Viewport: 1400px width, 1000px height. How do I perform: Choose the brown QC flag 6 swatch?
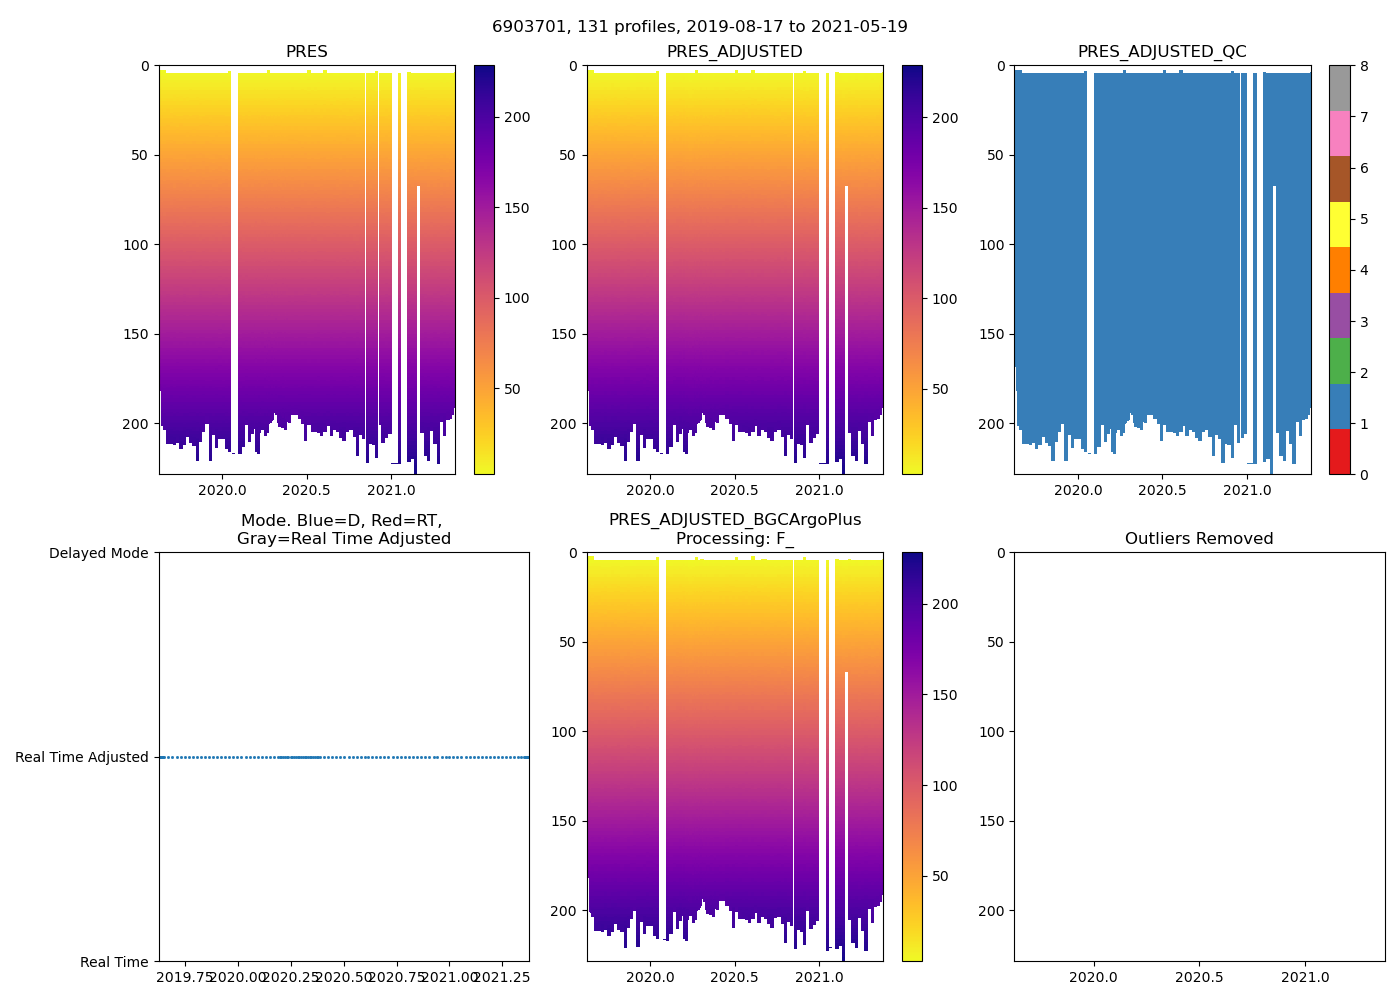[1339, 179]
